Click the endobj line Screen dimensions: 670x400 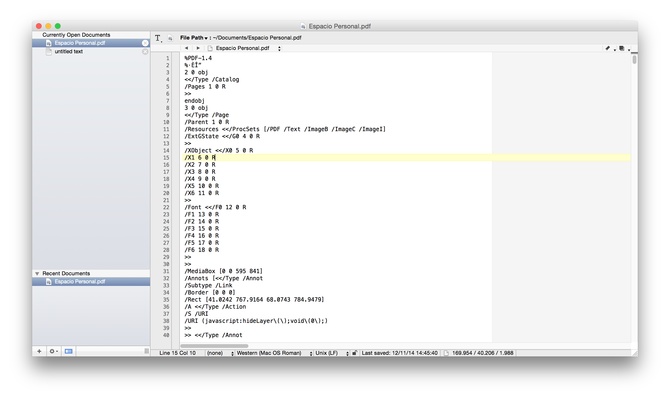[x=194, y=101]
